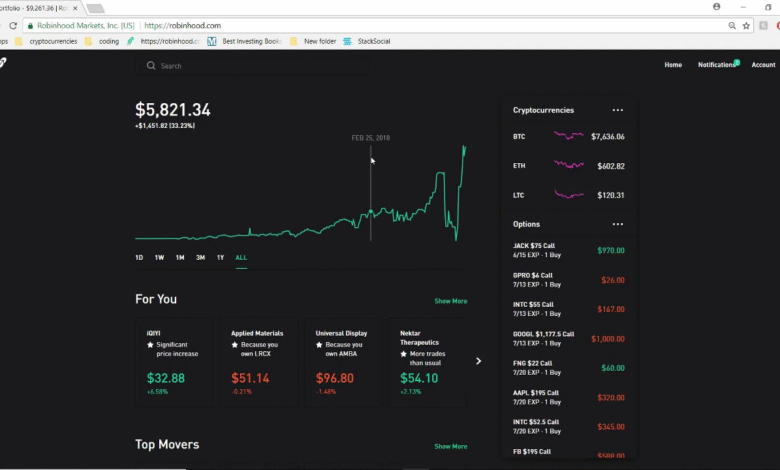This screenshot has width=780, height=470.
Task: Click the LTC sparkline mini chart
Action: (569, 194)
